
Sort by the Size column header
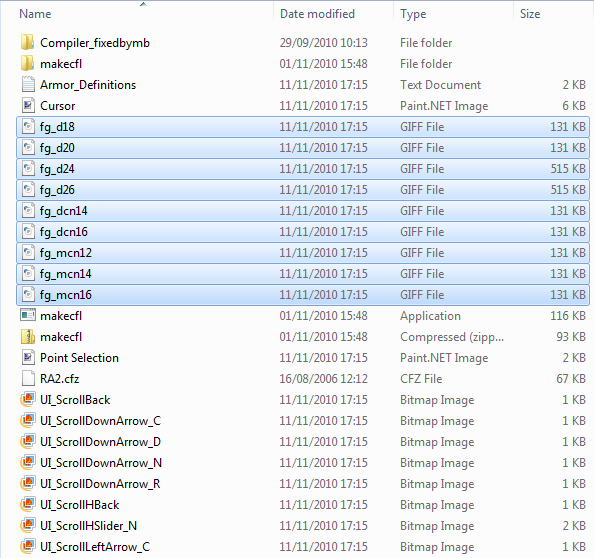pyautogui.click(x=530, y=14)
